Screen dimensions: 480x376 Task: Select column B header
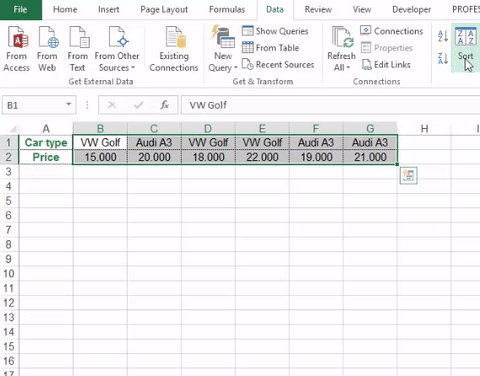(x=100, y=128)
